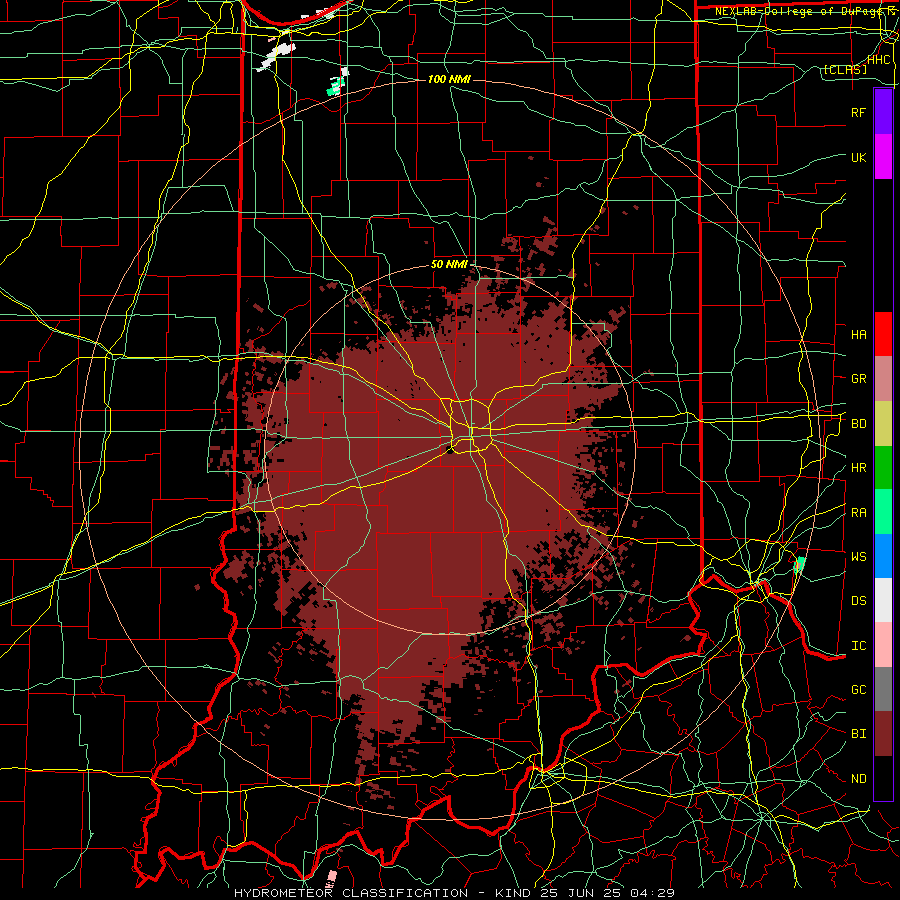The width and height of the screenshot is (900, 900).
Task: Click the 'ND' legend label
Action: click(x=858, y=779)
